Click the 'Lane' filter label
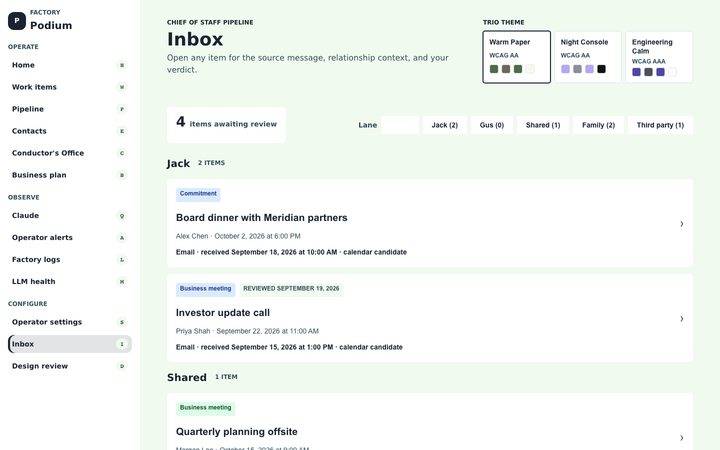 tap(367, 125)
